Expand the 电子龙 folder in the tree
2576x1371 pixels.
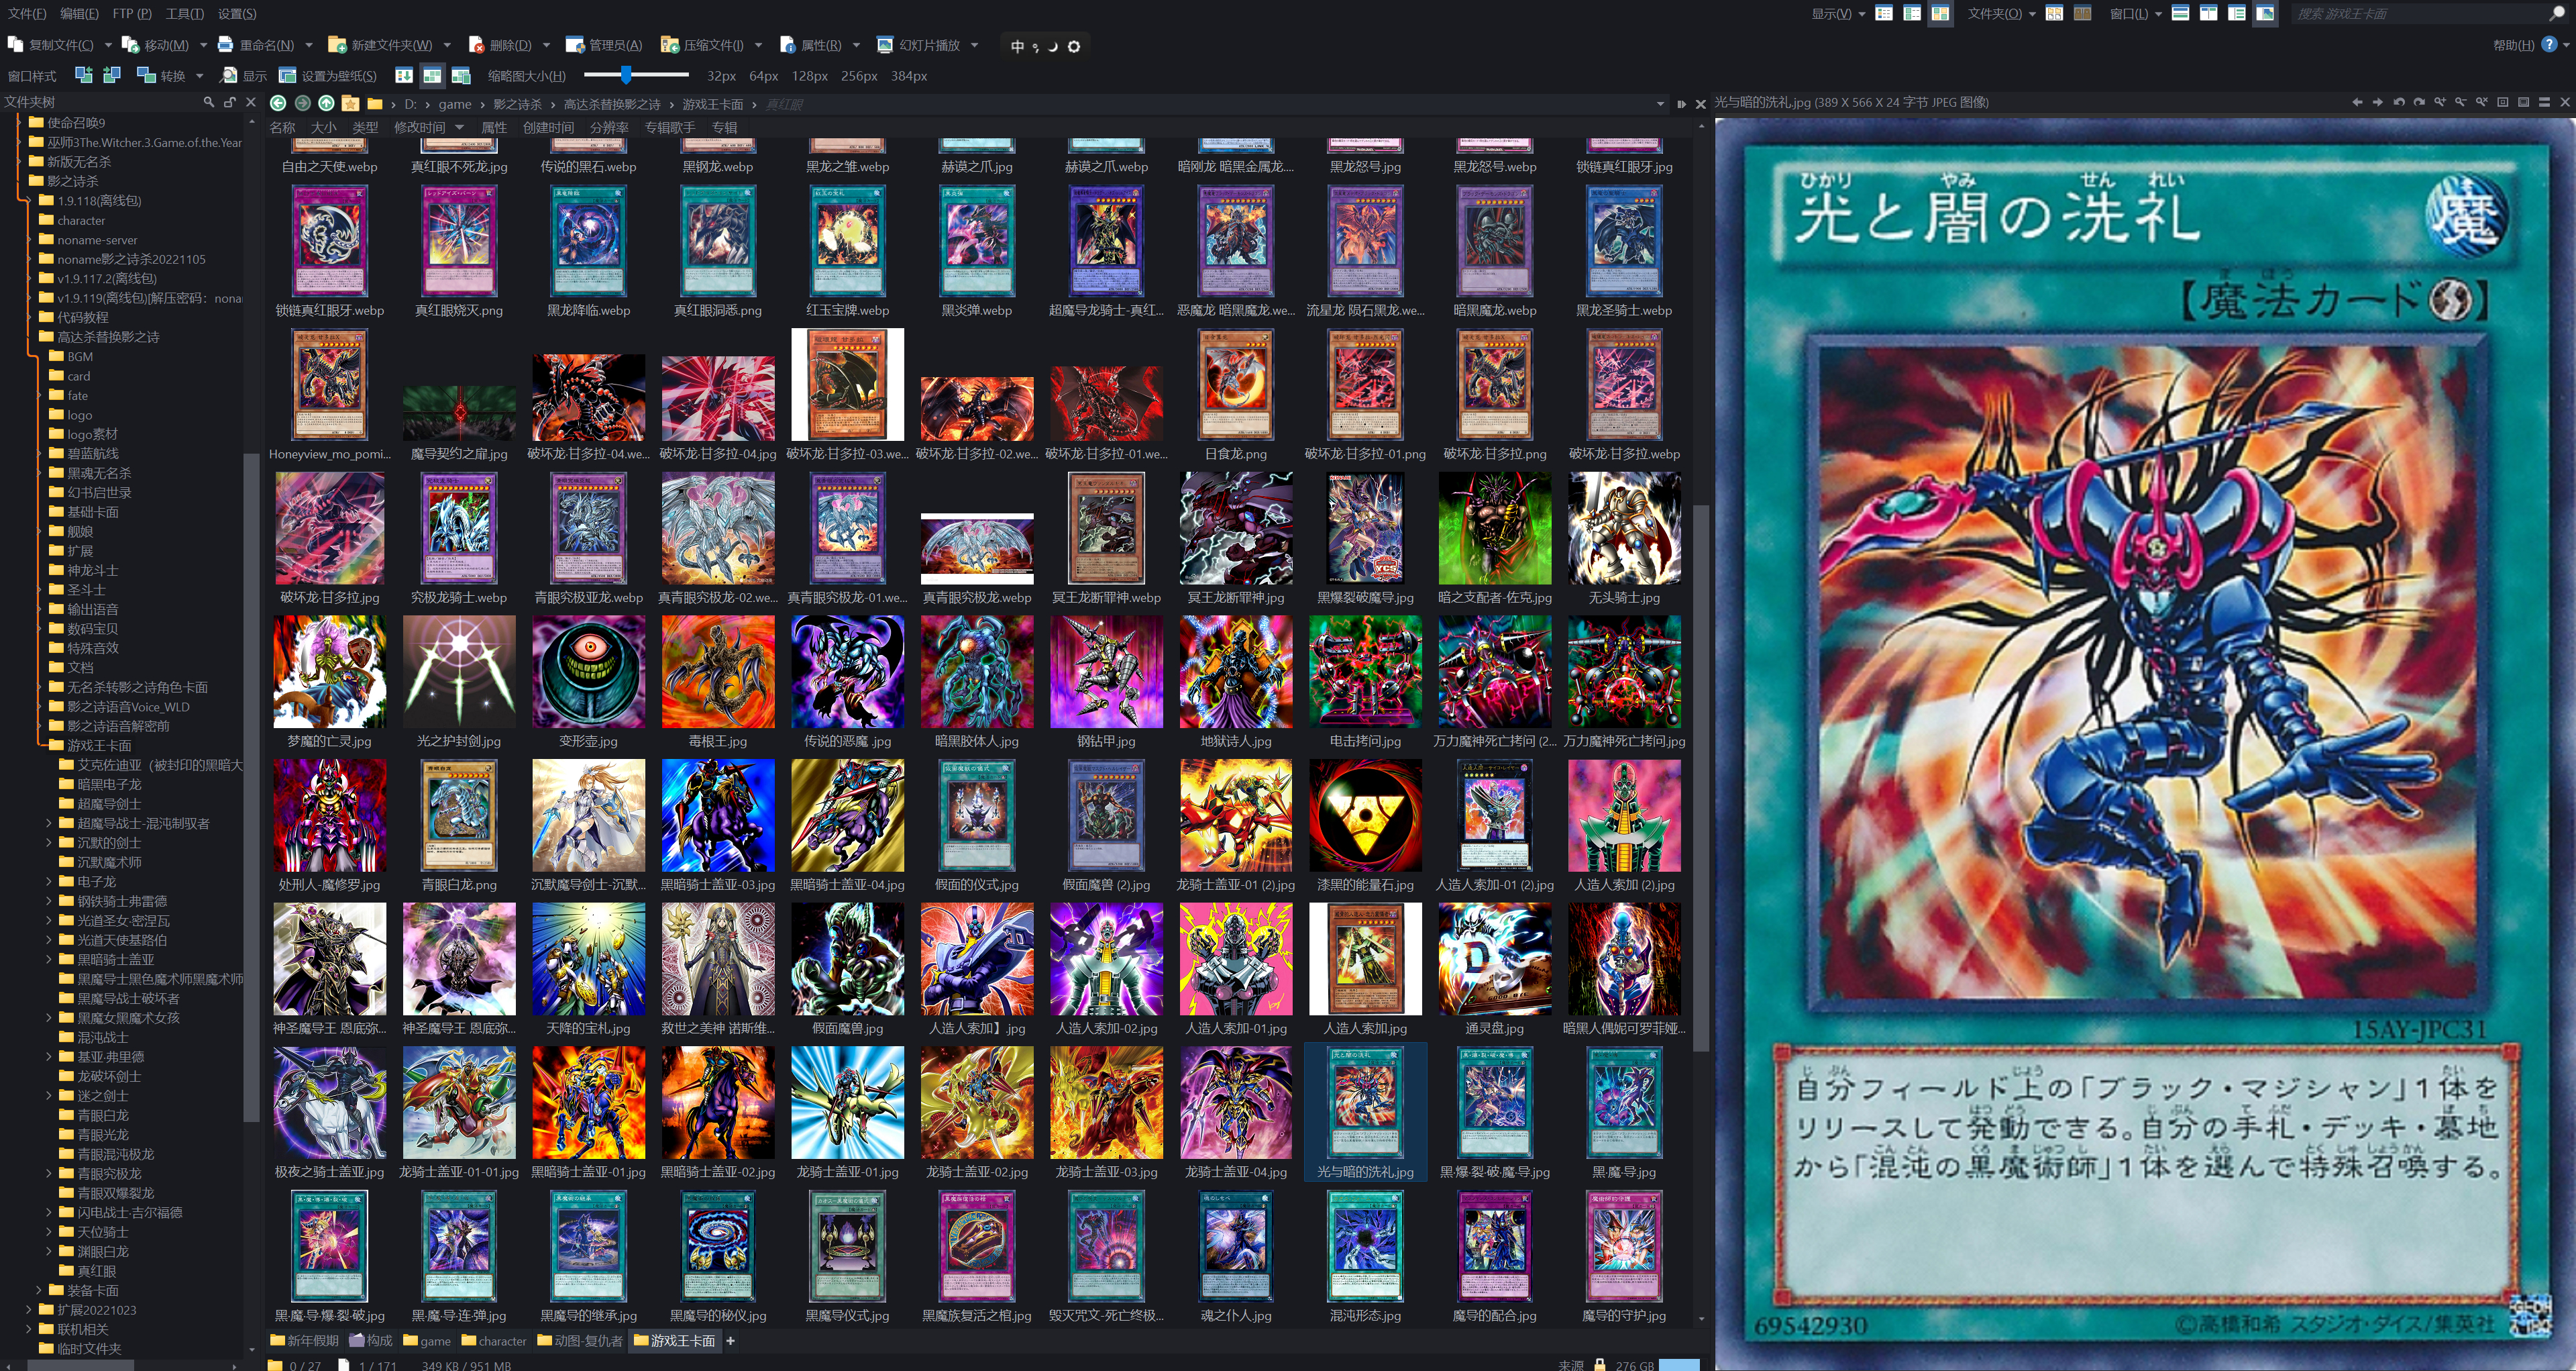point(49,881)
